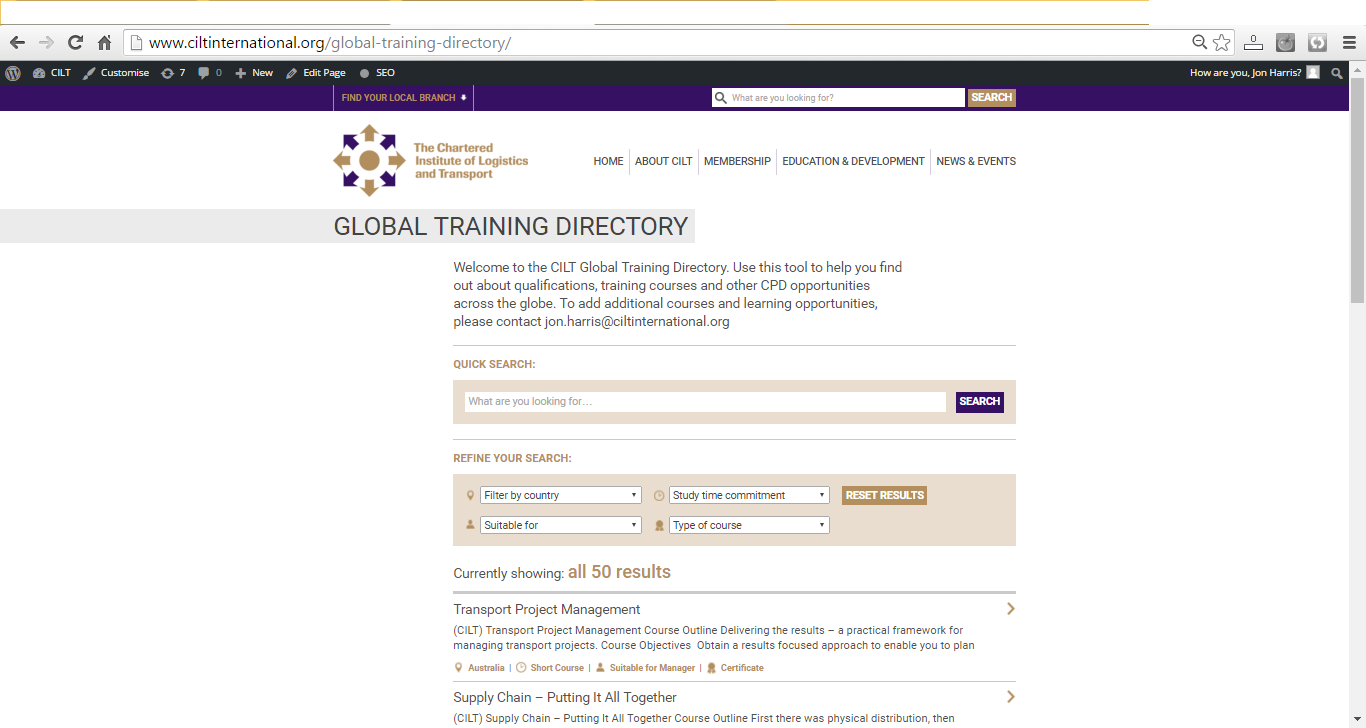Click first extension icon in browser toolbar

(x=1254, y=42)
